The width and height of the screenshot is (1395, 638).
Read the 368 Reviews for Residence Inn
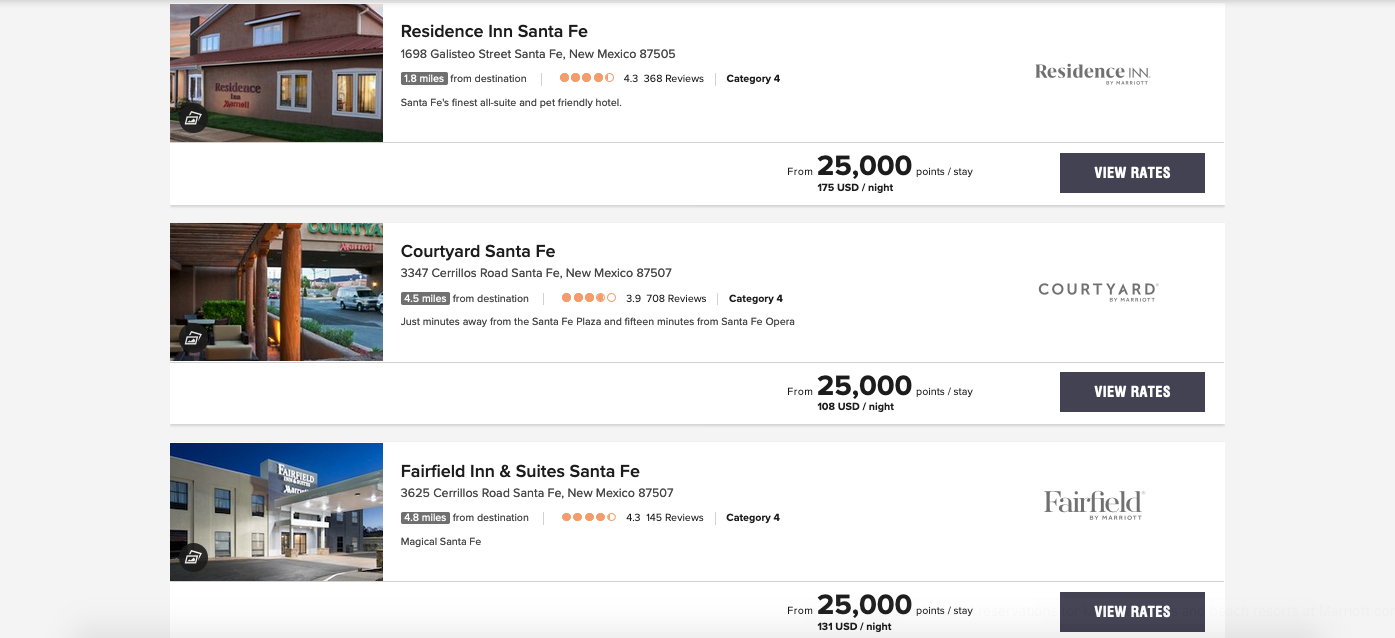(x=673, y=79)
